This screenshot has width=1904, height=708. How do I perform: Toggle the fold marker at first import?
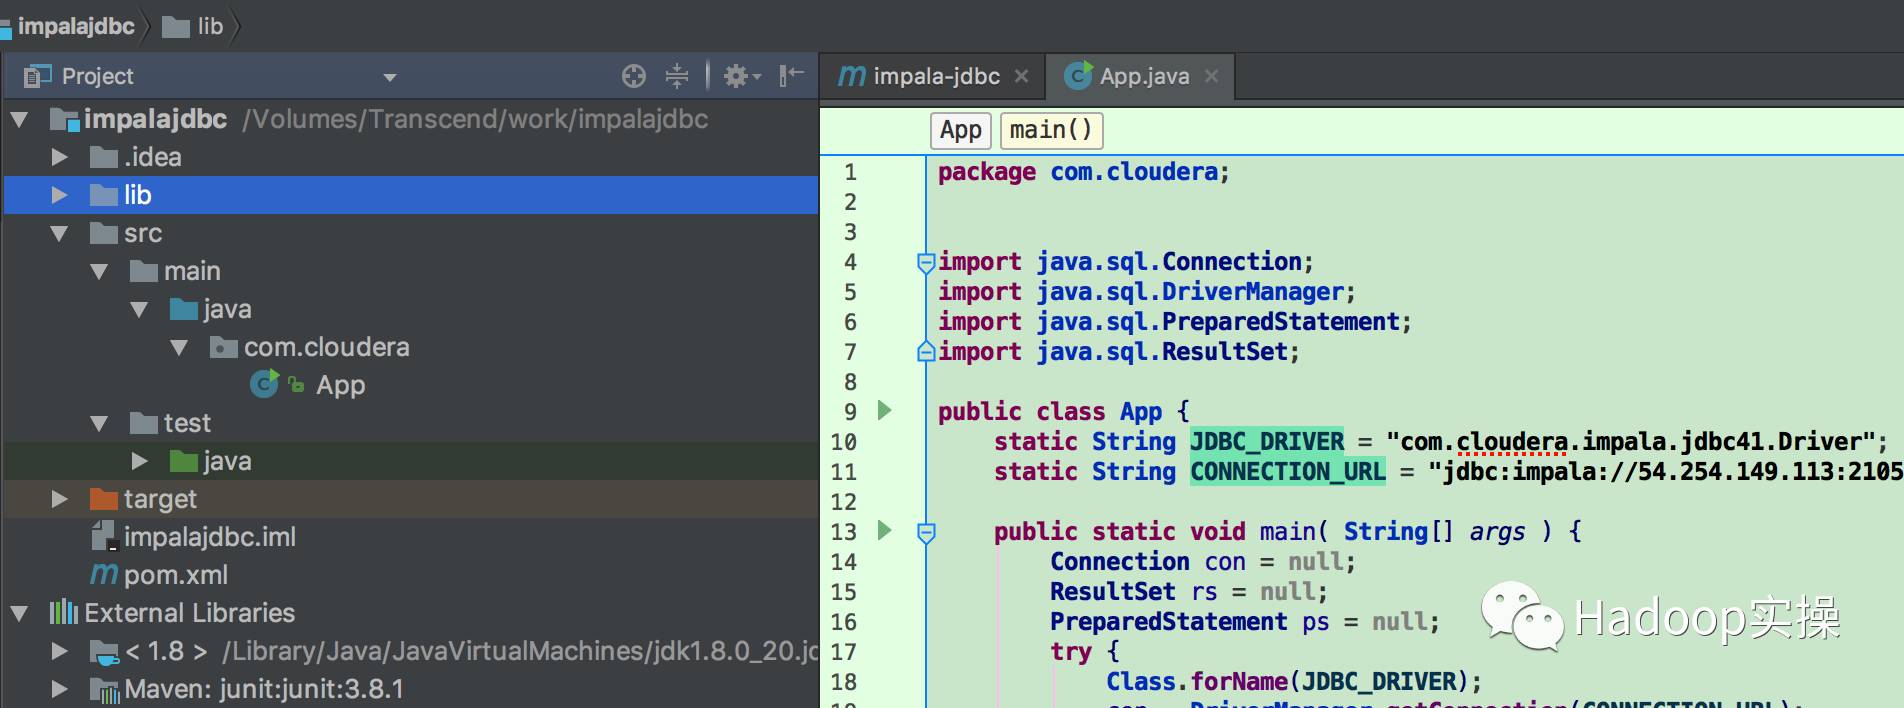click(926, 263)
